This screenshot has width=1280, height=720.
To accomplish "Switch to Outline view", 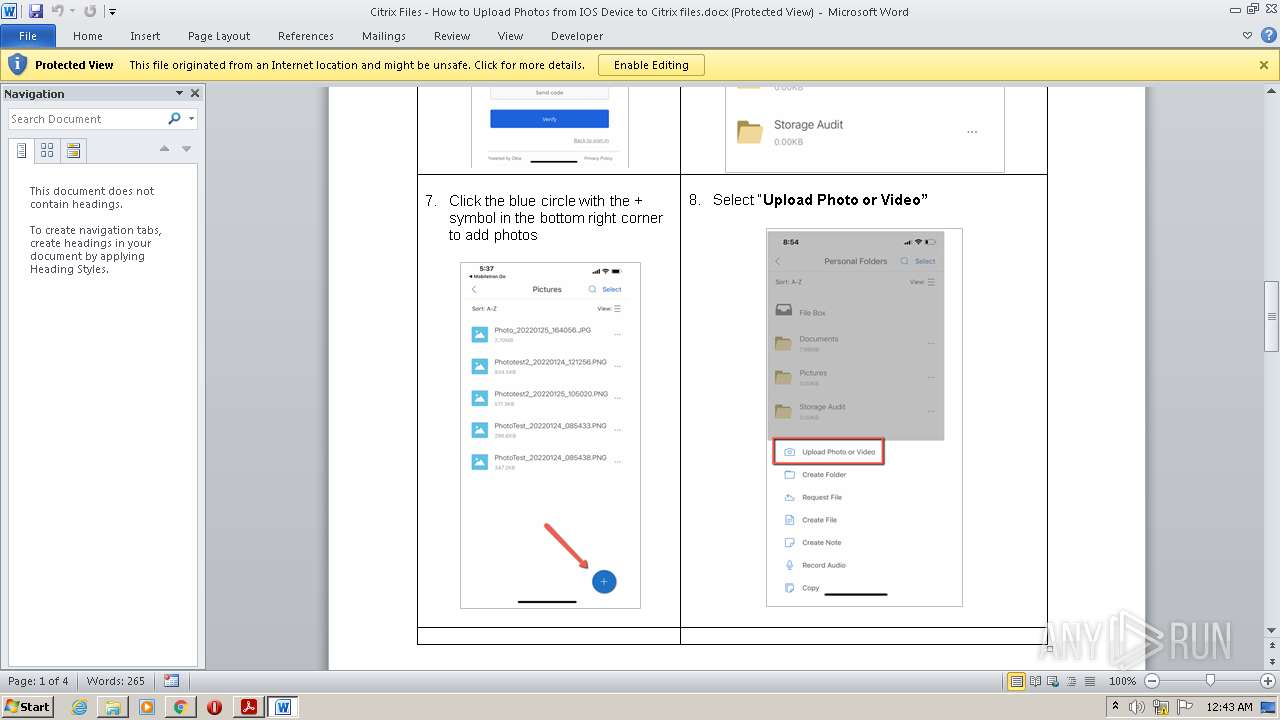I will (1069, 681).
